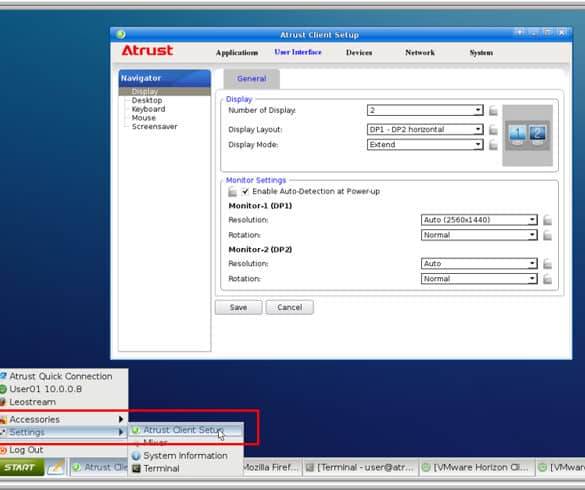Click the Save button
This screenshot has height=490, width=585.
[x=238, y=308]
